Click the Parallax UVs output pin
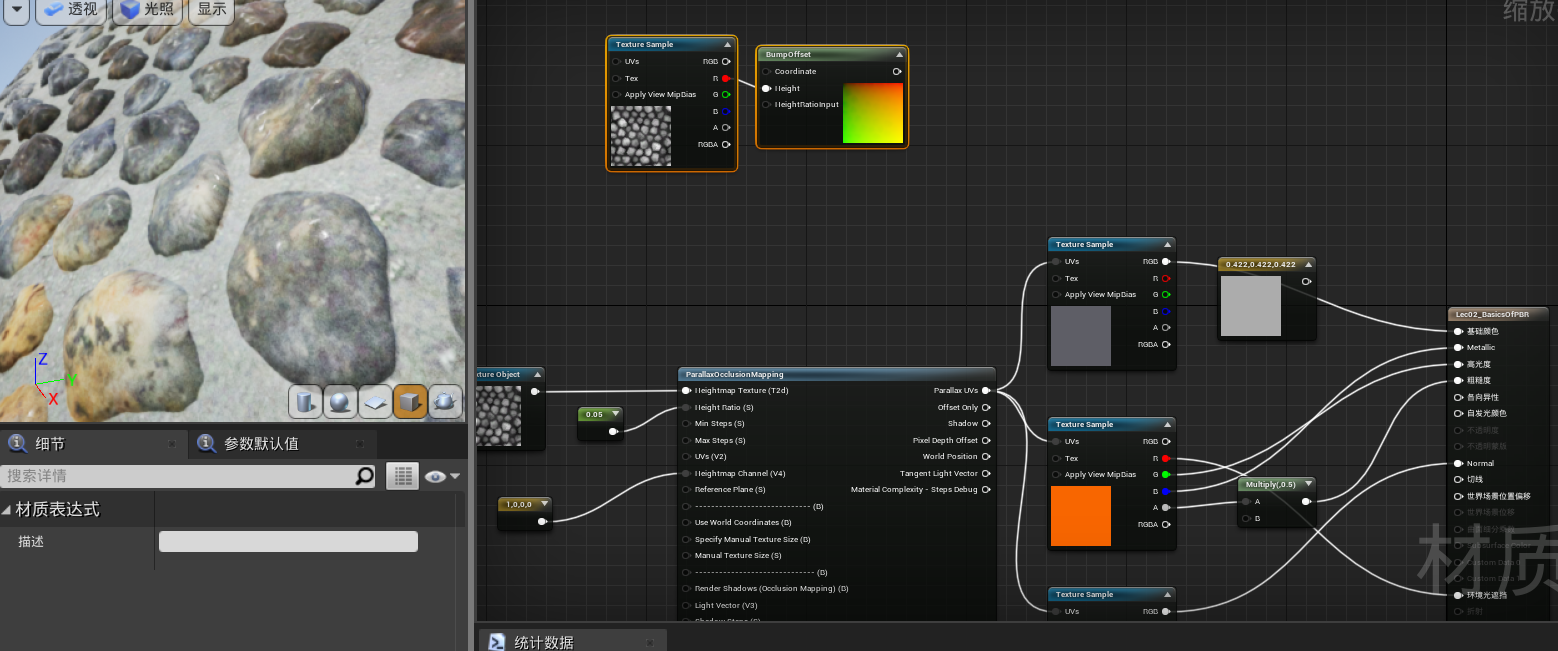Viewport: 1558px width, 651px height. pos(986,391)
